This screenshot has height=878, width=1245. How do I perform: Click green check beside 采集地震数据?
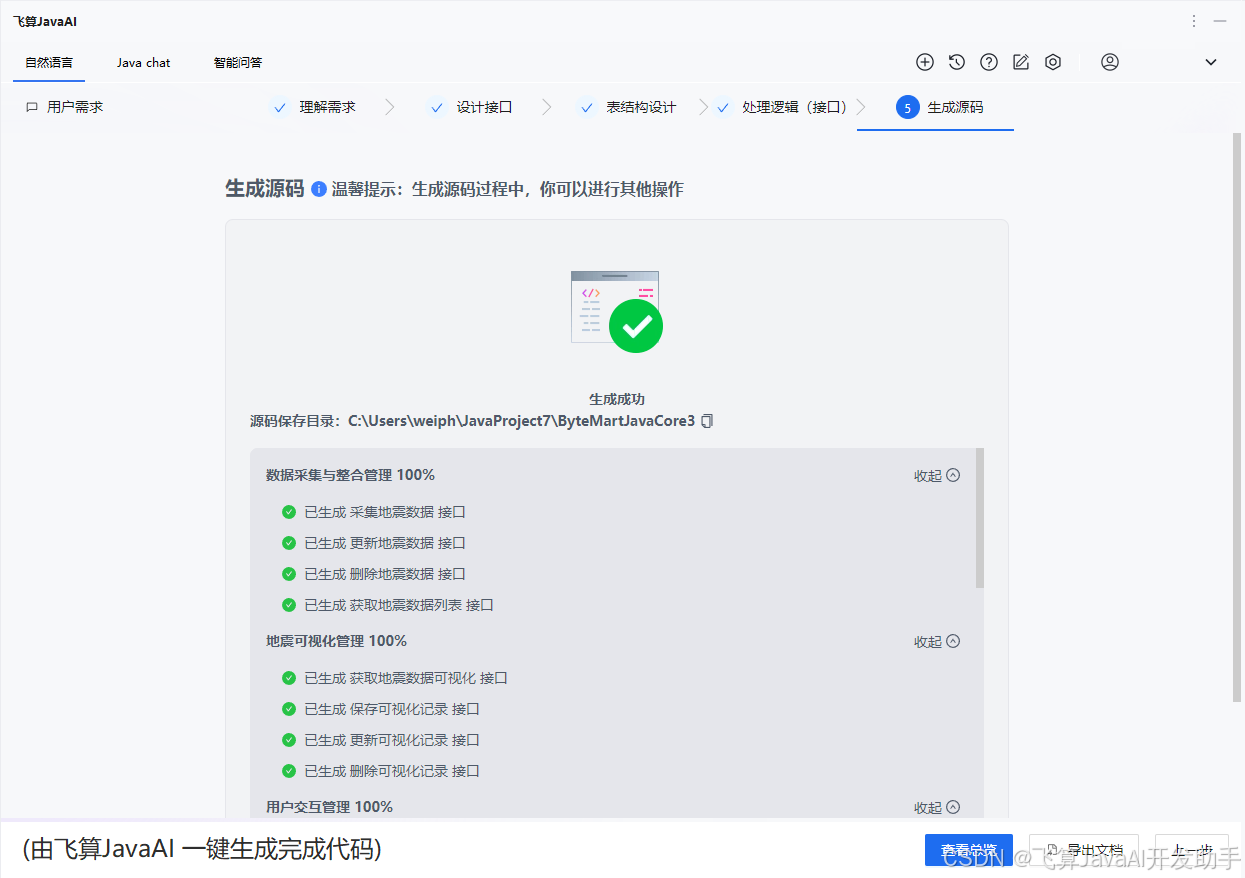coord(289,512)
